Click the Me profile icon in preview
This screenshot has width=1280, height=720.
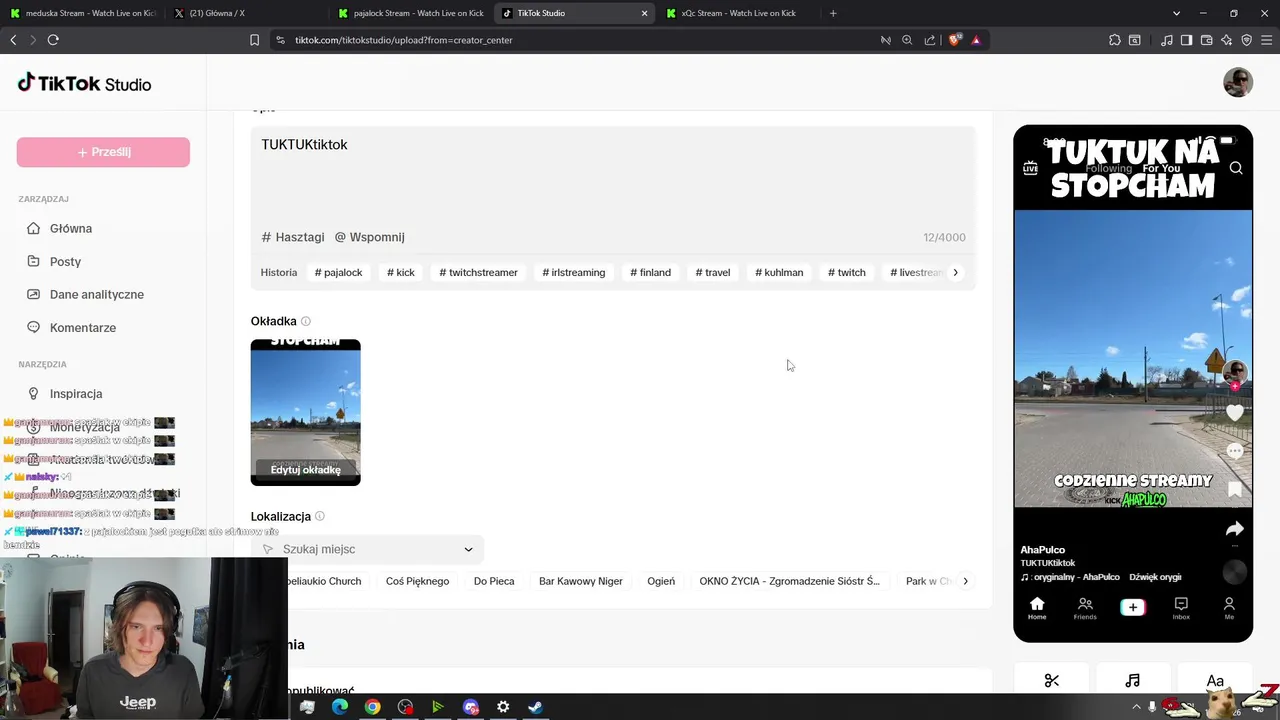click(x=1229, y=608)
